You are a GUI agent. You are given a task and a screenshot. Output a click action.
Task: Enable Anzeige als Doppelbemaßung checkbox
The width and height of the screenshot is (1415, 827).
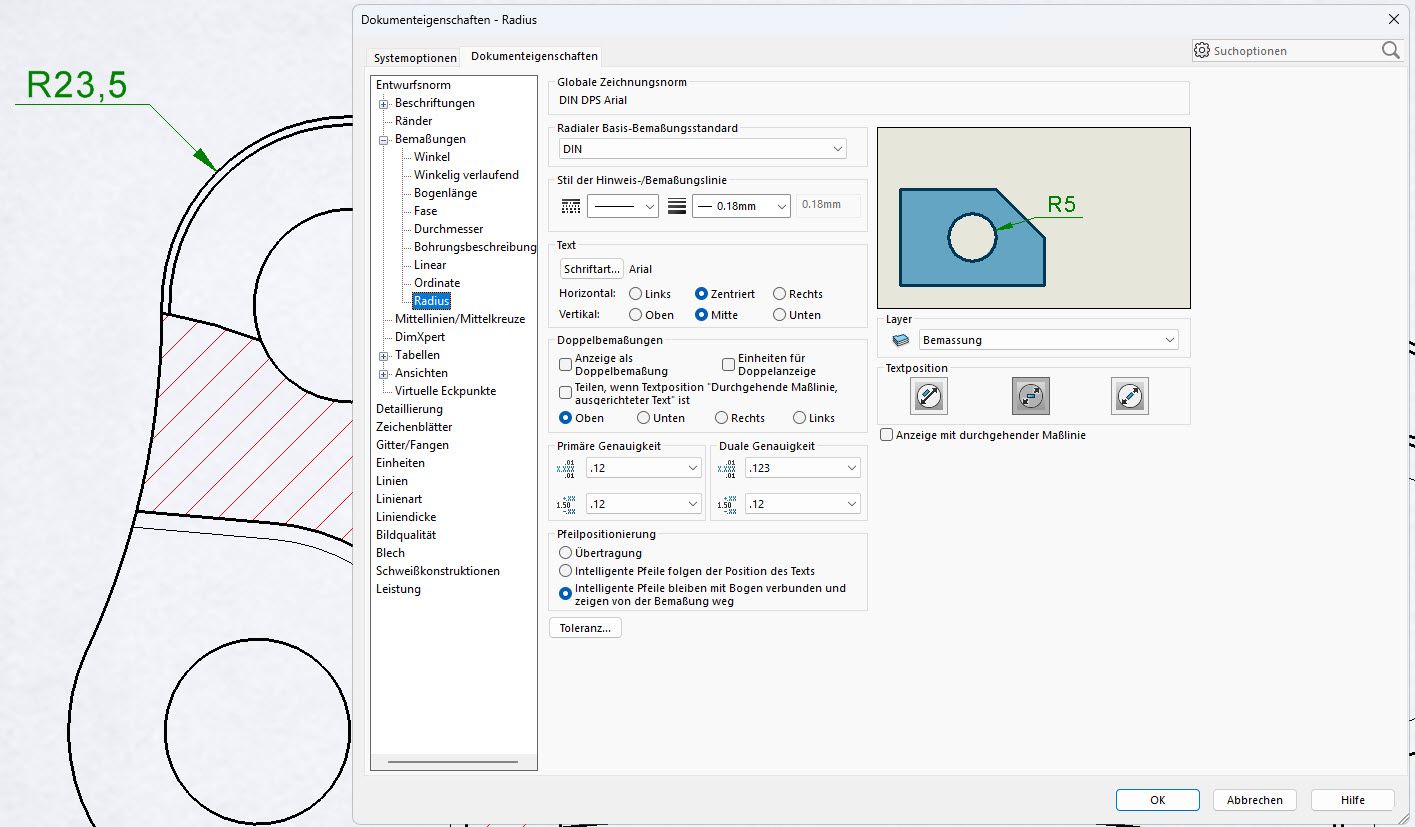tap(566, 365)
